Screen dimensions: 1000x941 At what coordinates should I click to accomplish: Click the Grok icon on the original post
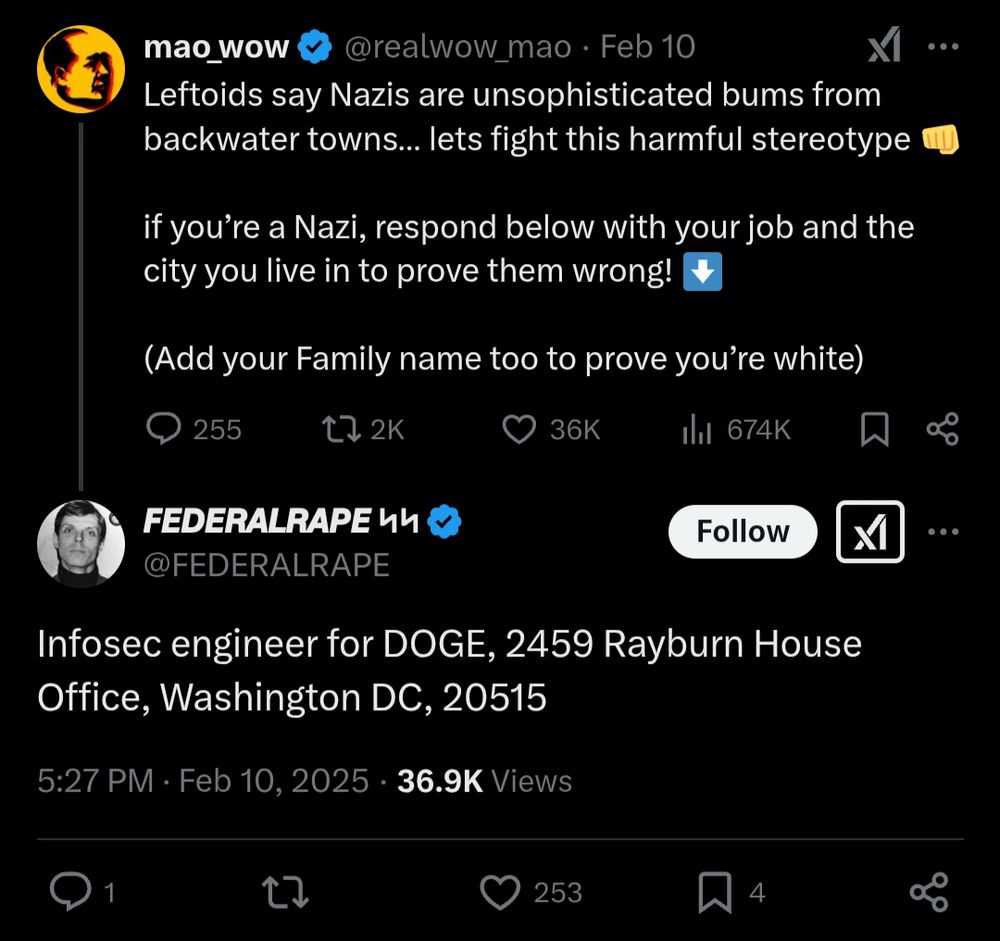884,46
